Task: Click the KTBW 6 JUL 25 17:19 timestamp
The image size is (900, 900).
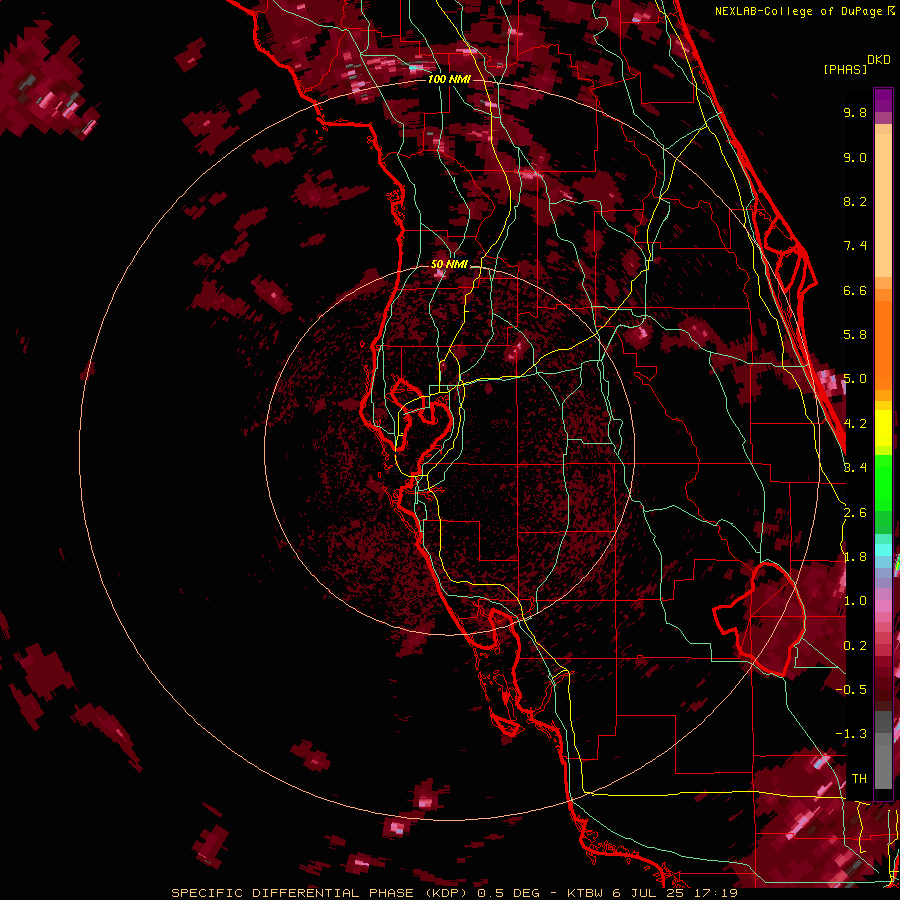Action: click(x=652, y=893)
